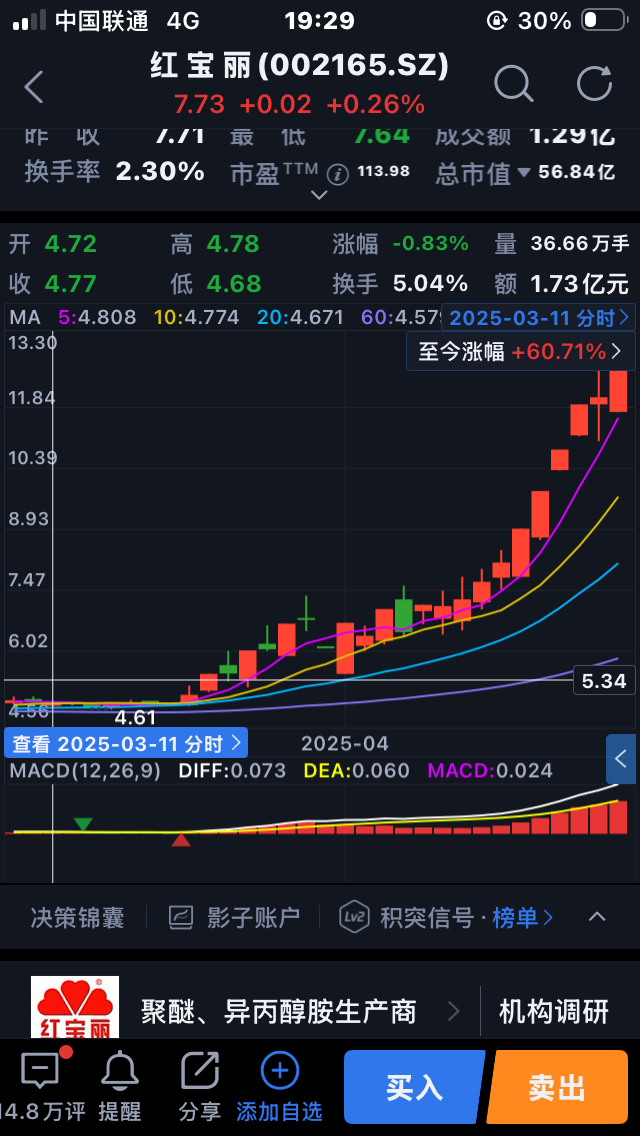Open 至今涨幅 +60.71% details
The image size is (640, 1136).
point(521,352)
